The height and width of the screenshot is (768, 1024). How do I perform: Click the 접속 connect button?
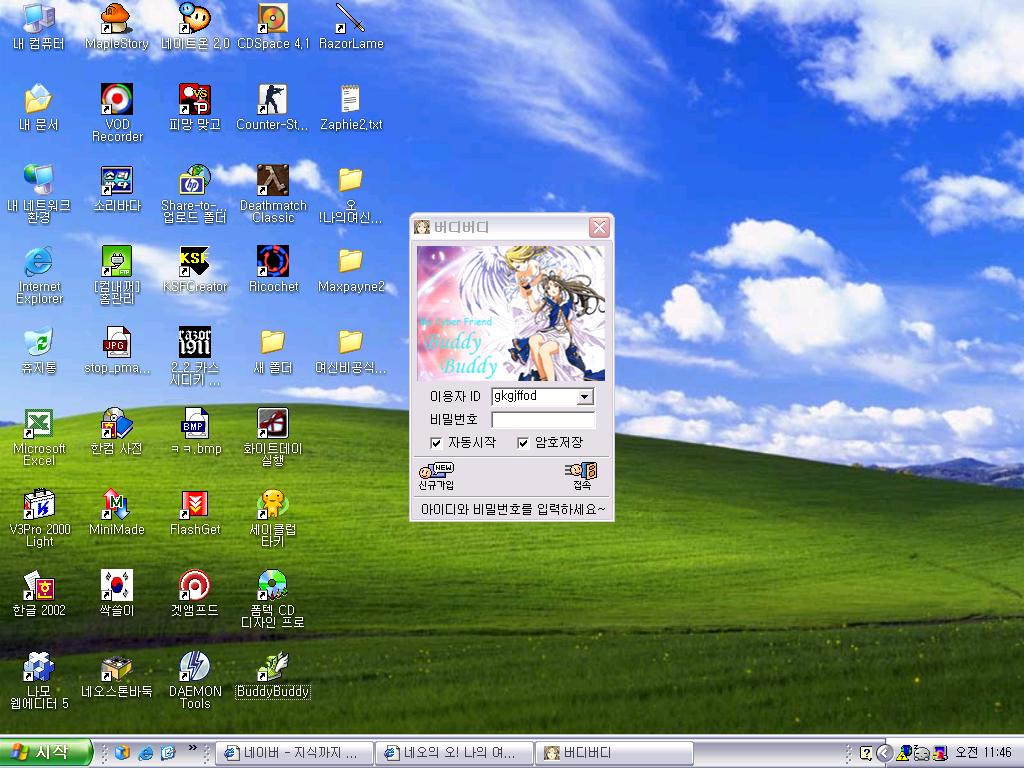[x=581, y=476]
